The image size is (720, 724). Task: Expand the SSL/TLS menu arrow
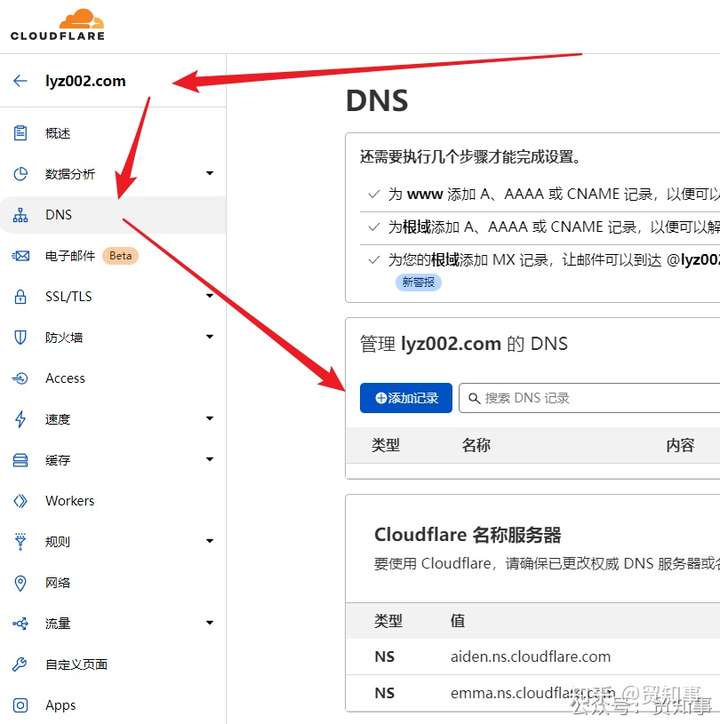point(210,296)
